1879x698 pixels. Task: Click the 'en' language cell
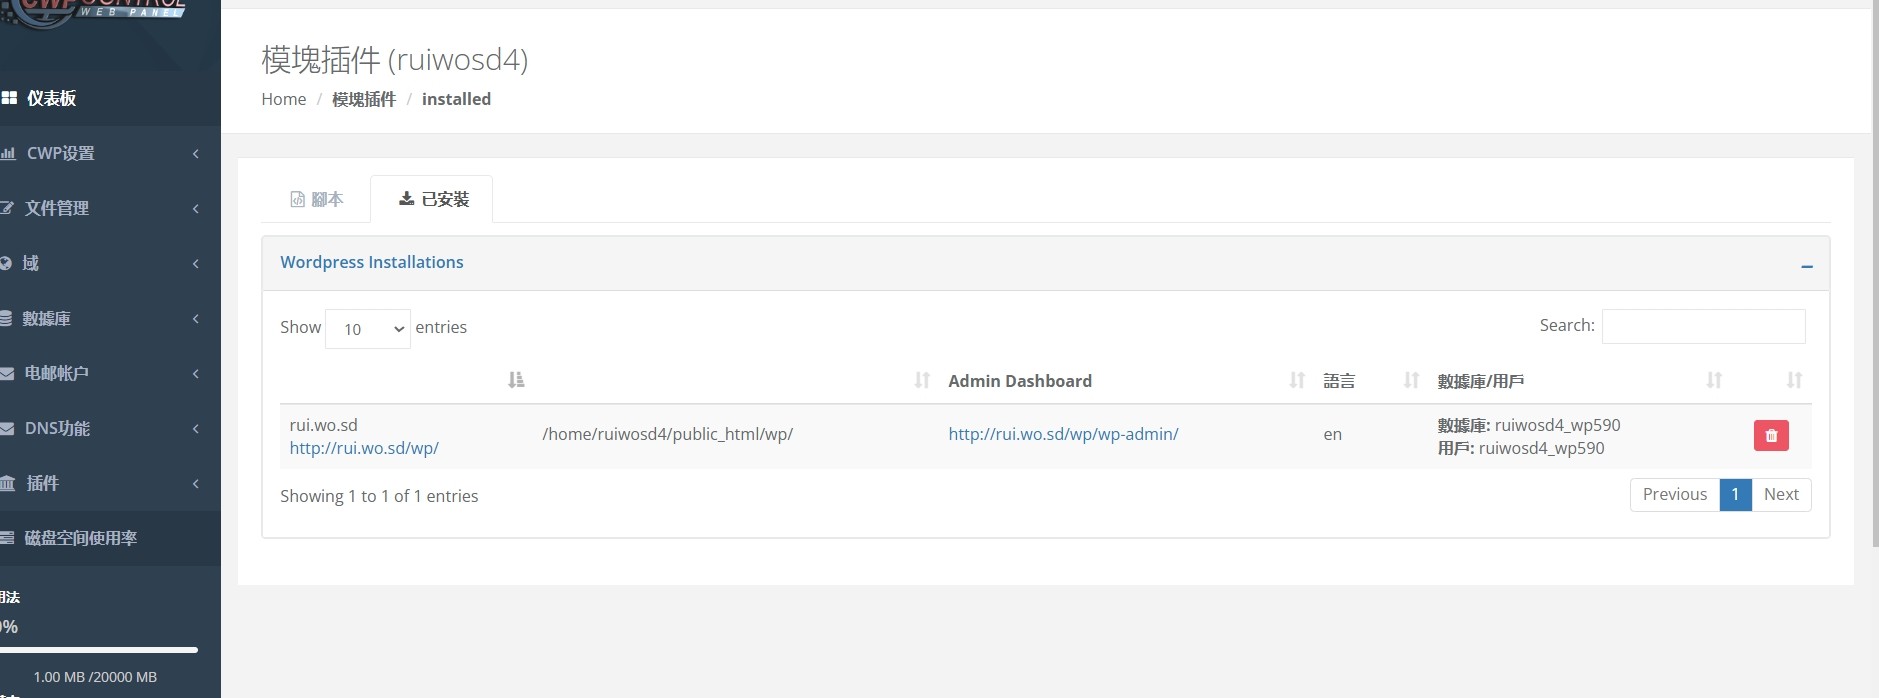coord(1332,434)
